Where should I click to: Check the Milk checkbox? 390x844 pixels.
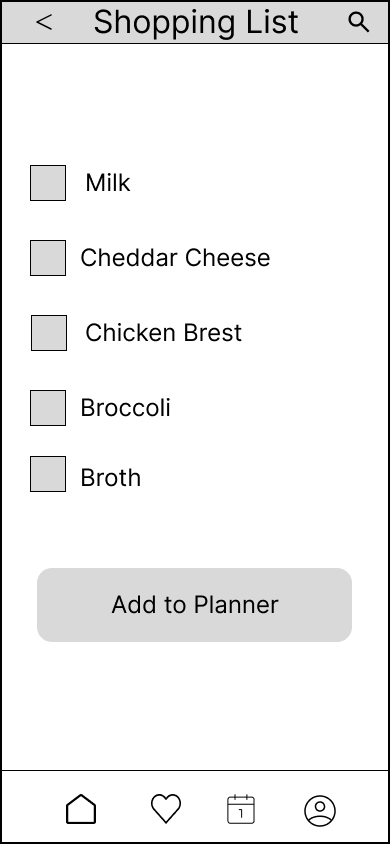(x=48, y=183)
